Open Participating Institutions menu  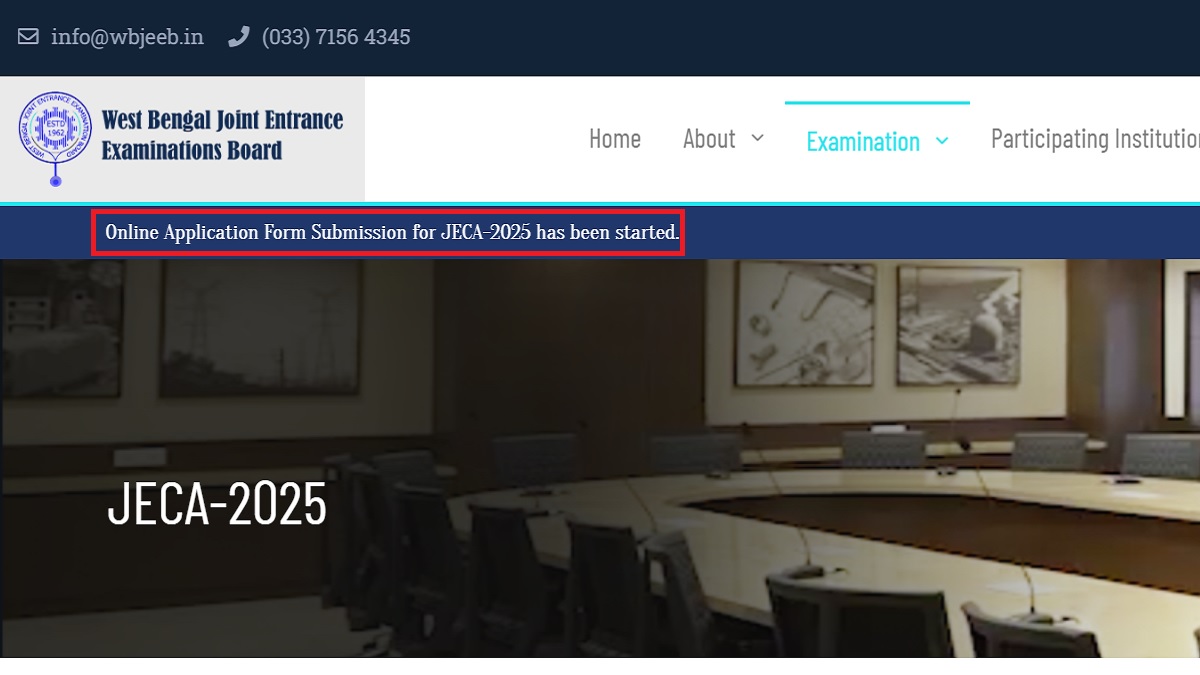pos(1094,139)
